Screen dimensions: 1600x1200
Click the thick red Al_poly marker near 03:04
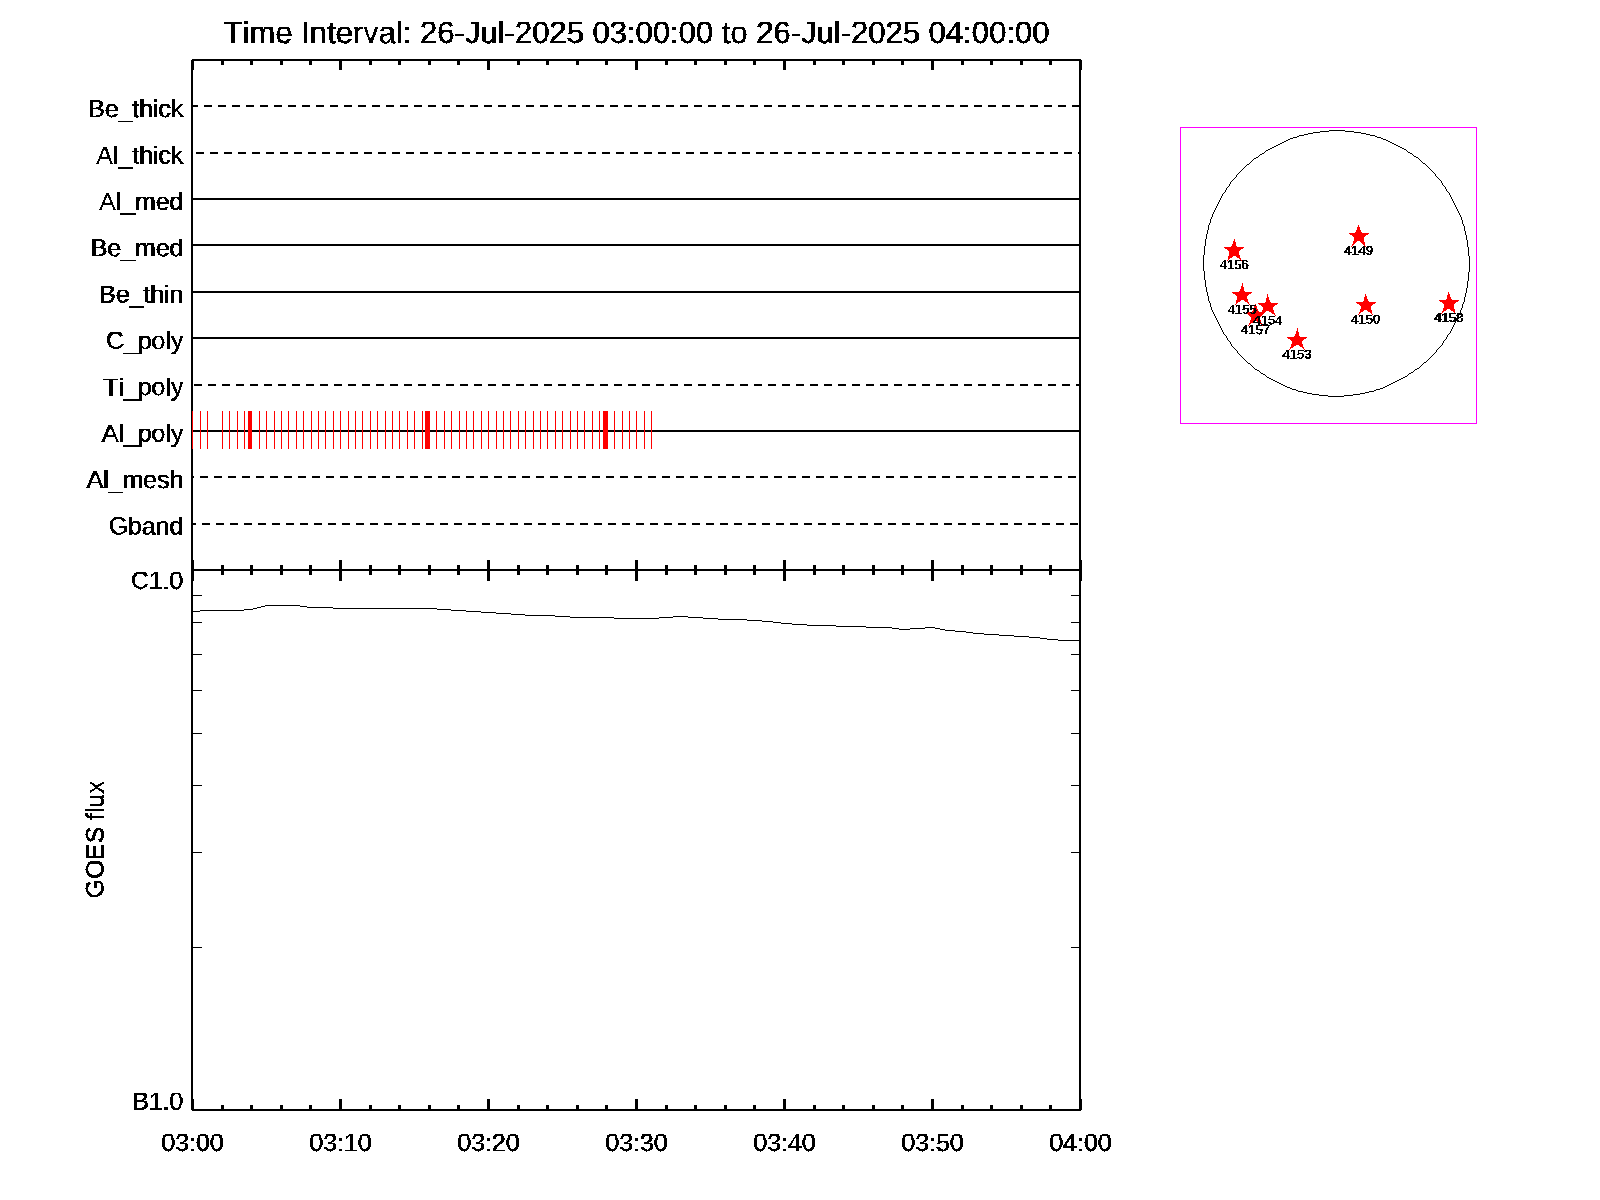pos(249,430)
